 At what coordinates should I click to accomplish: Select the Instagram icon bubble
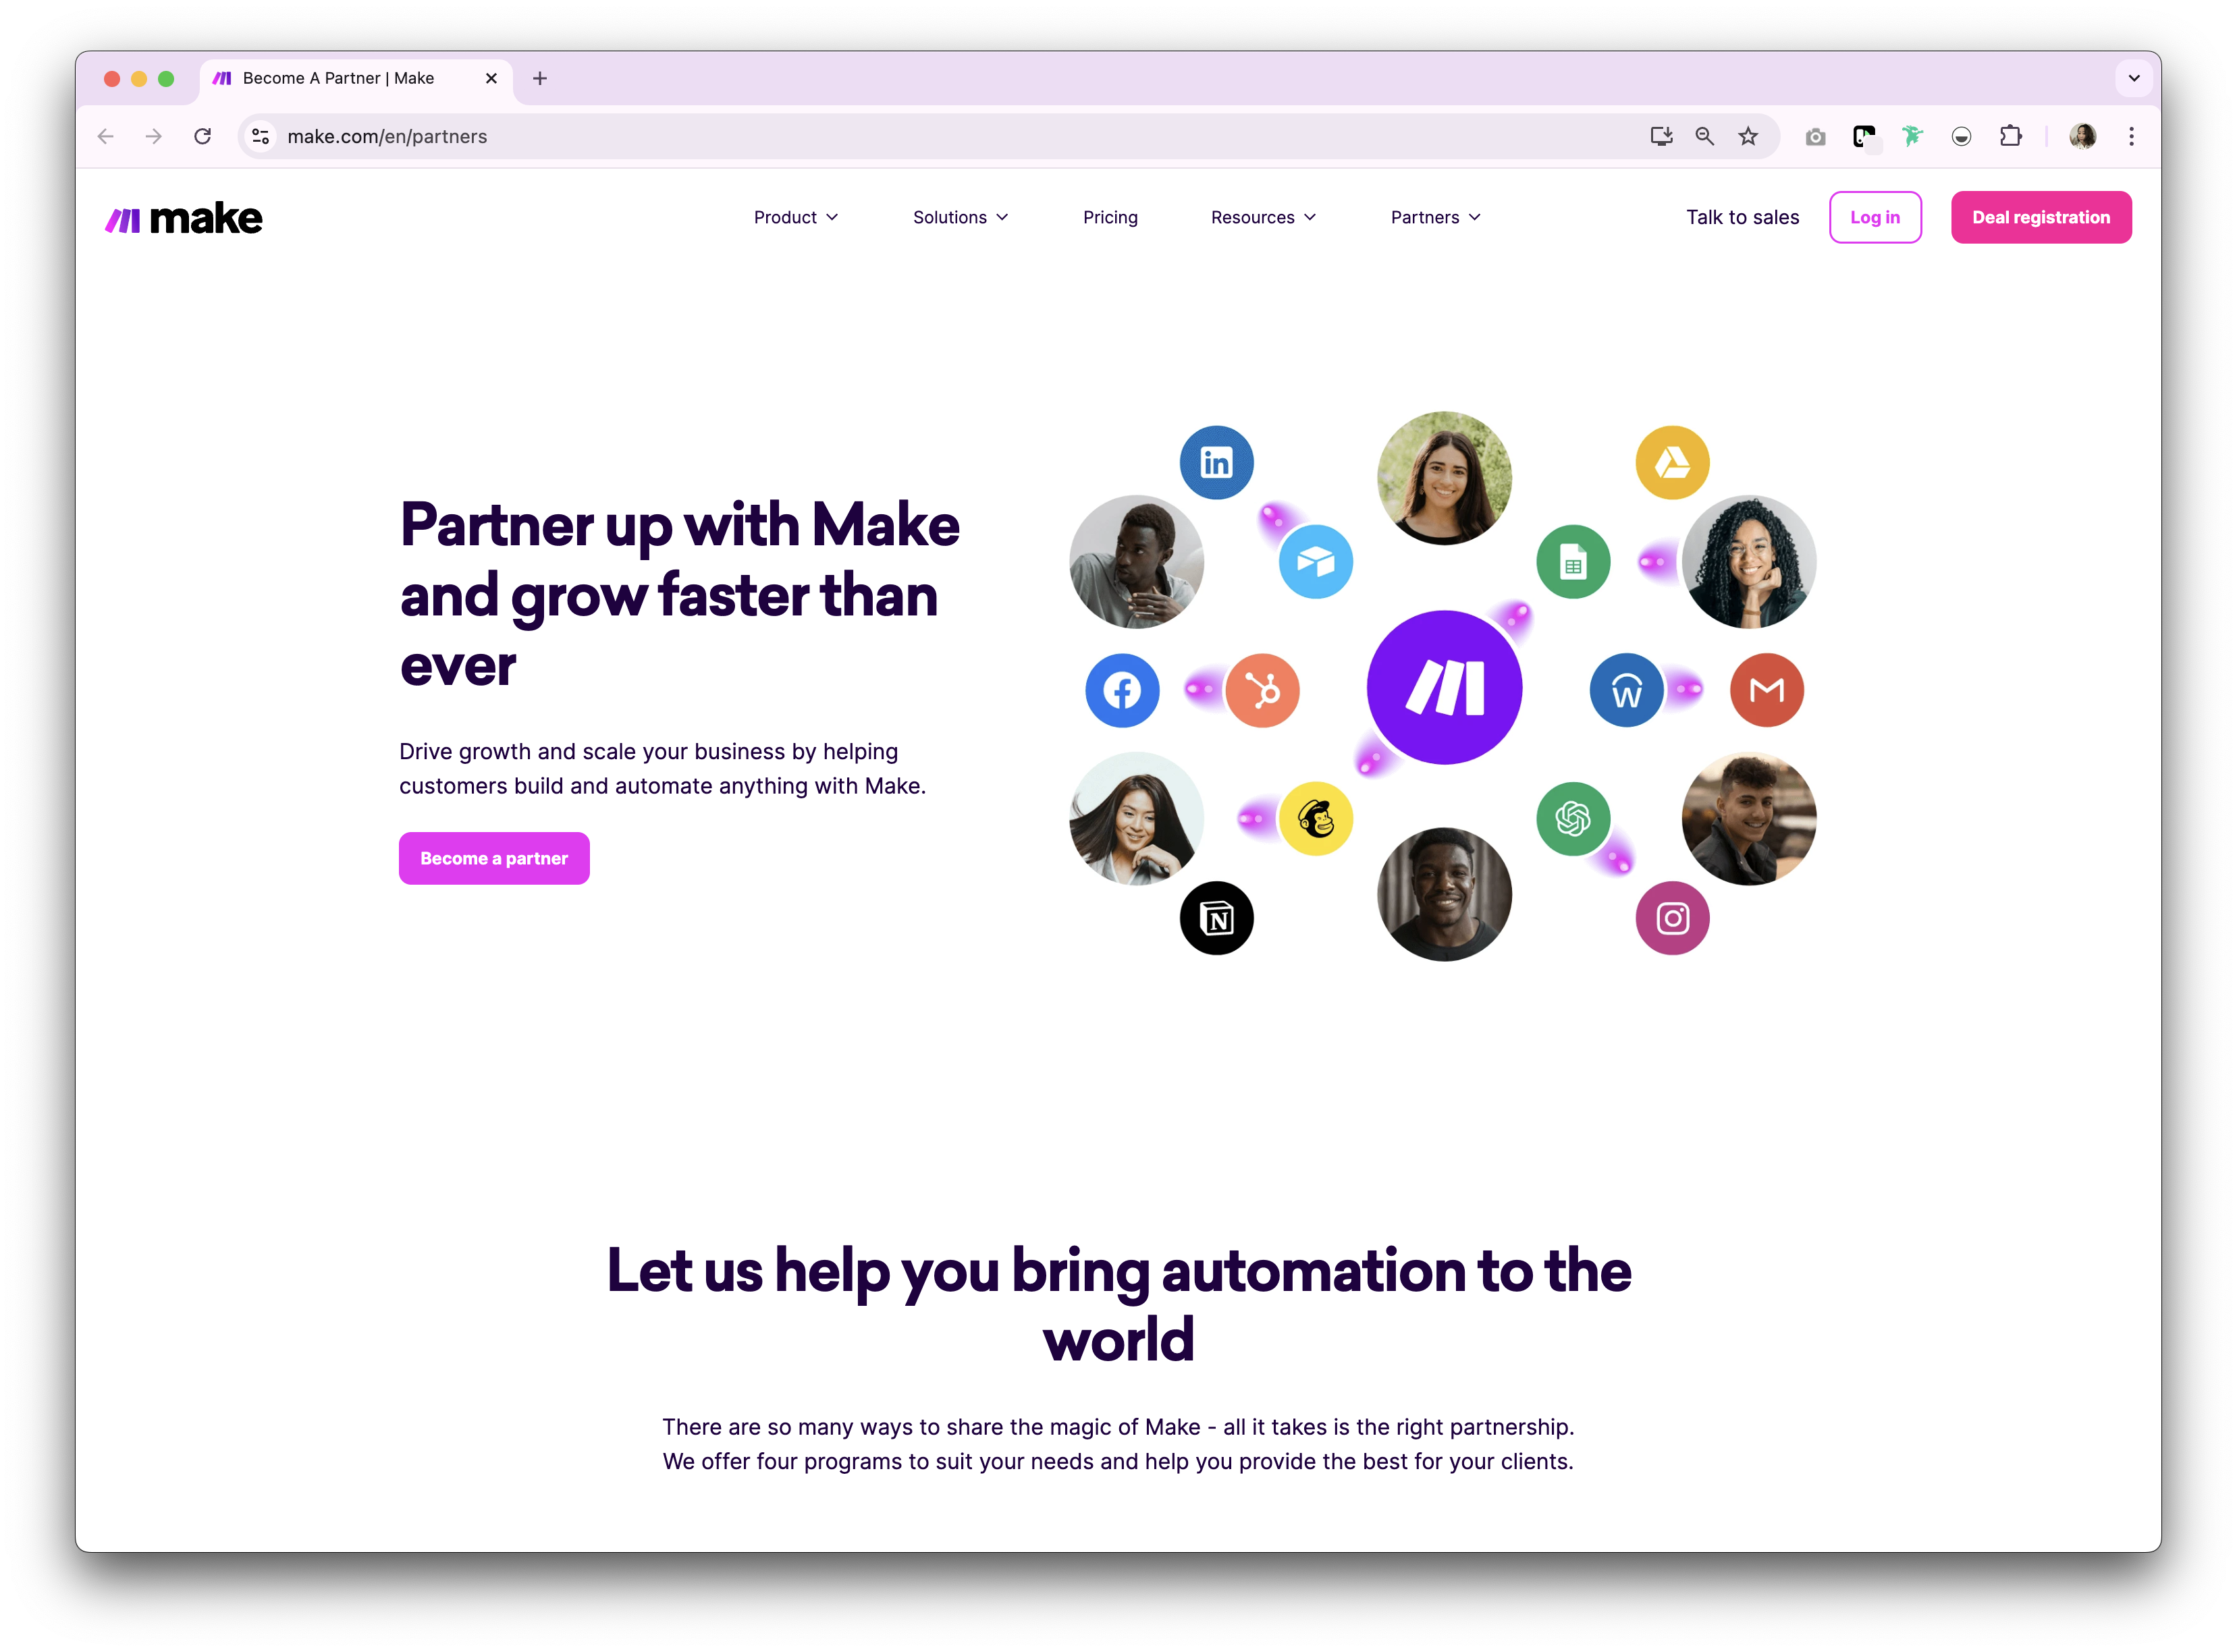click(1672, 918)
